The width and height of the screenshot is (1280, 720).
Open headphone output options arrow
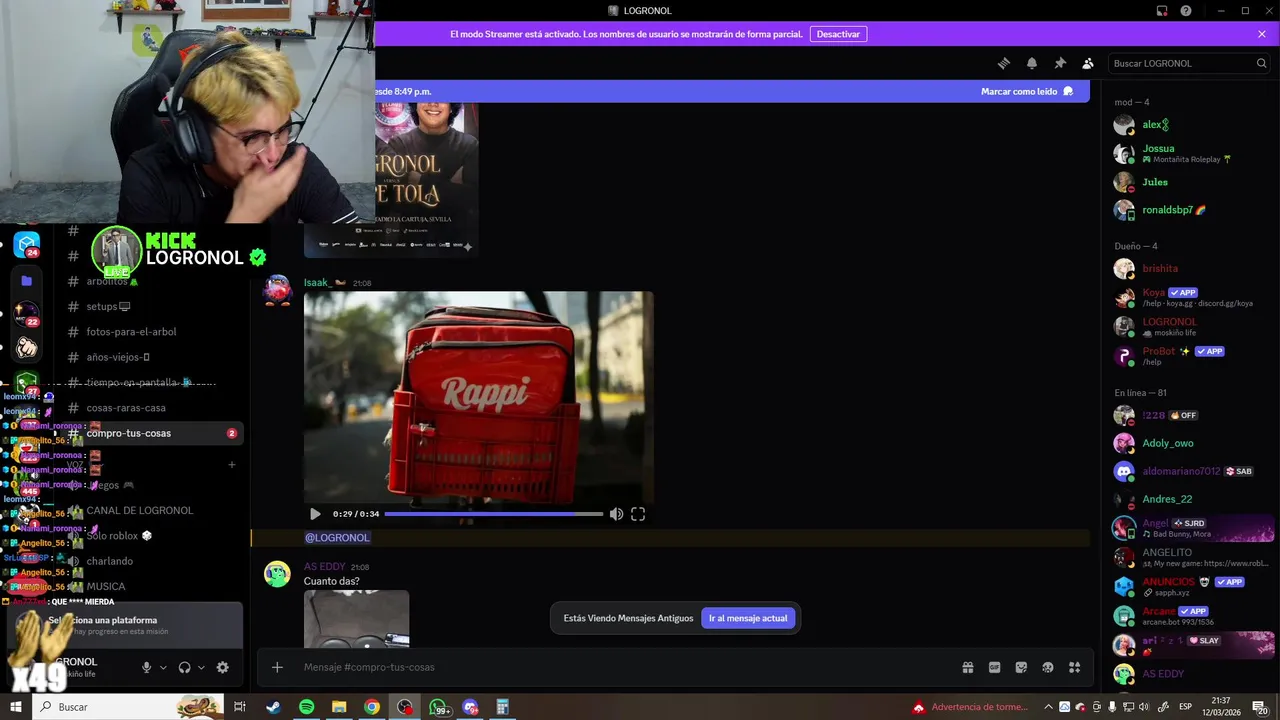click(x=201, y=667)
